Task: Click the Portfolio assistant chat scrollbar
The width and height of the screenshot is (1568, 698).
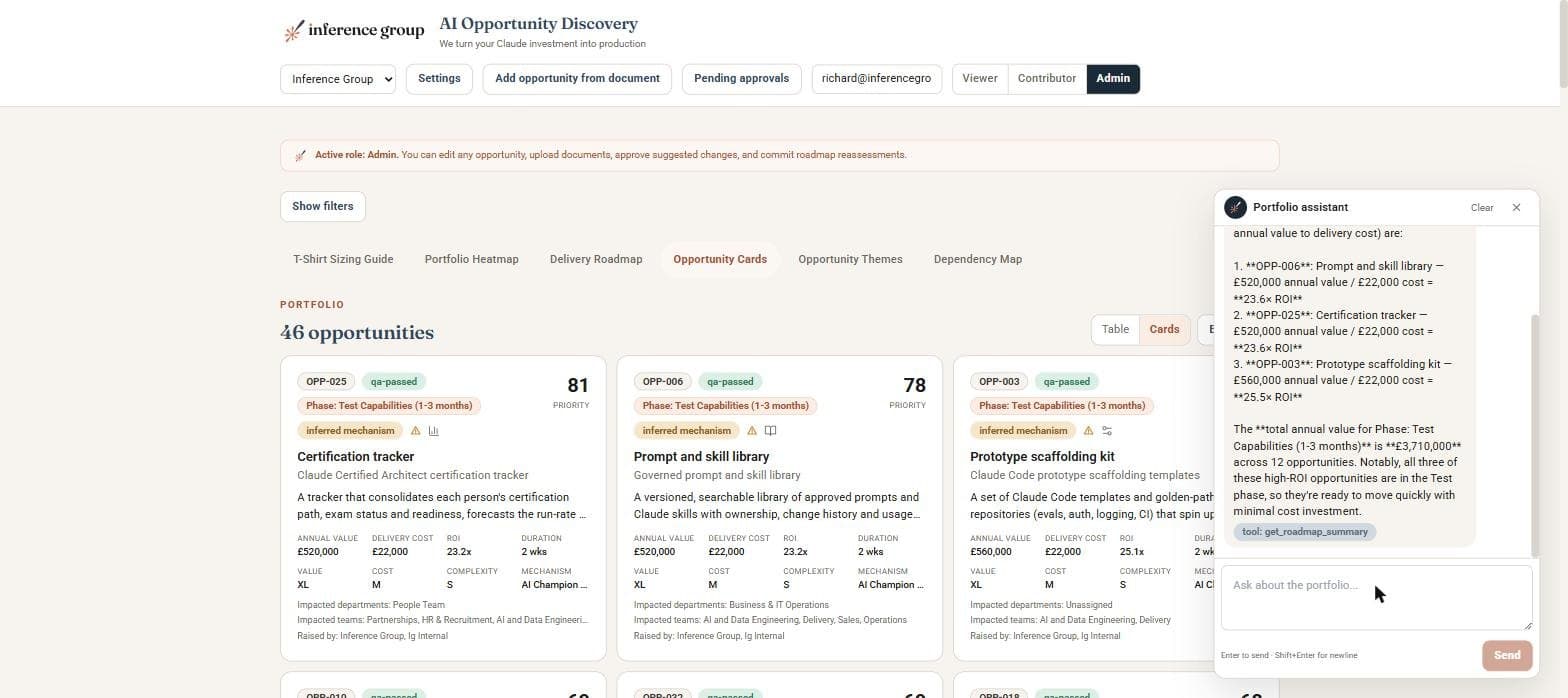Action: [x=1535, y=435]
